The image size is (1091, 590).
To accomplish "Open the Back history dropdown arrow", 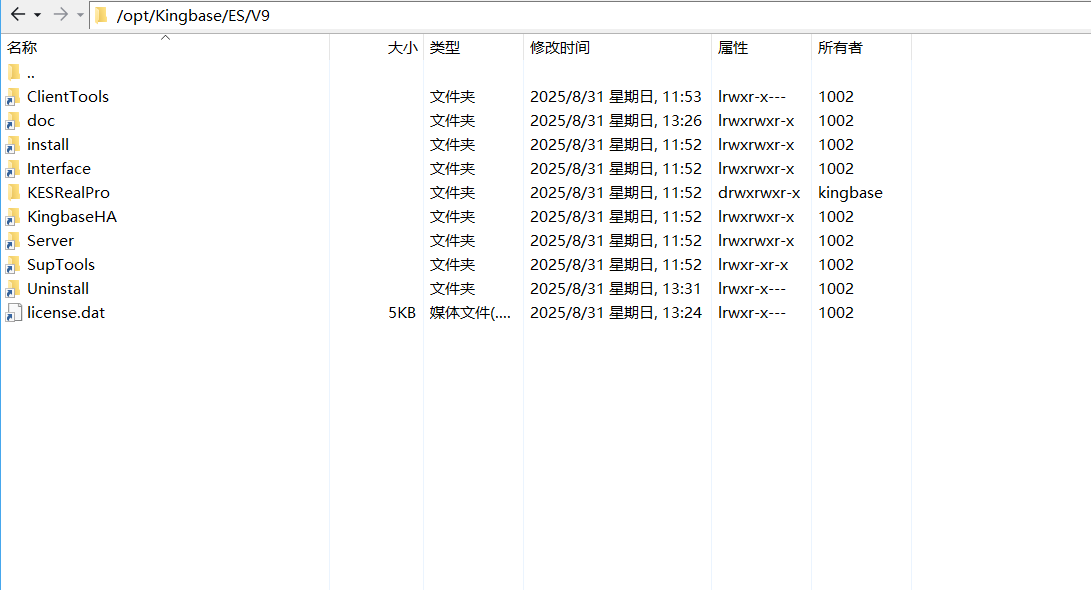I will [x=38, y=15].
